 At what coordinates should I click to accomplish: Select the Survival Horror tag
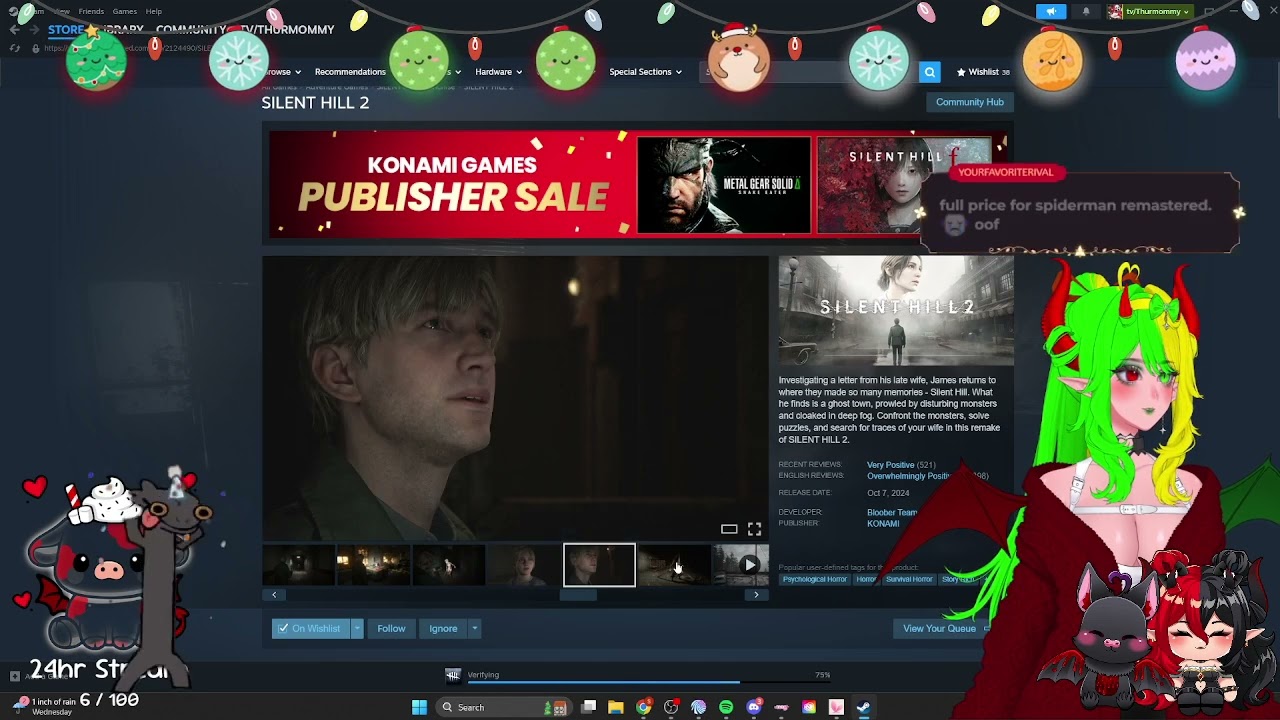(x=909, y=580)
